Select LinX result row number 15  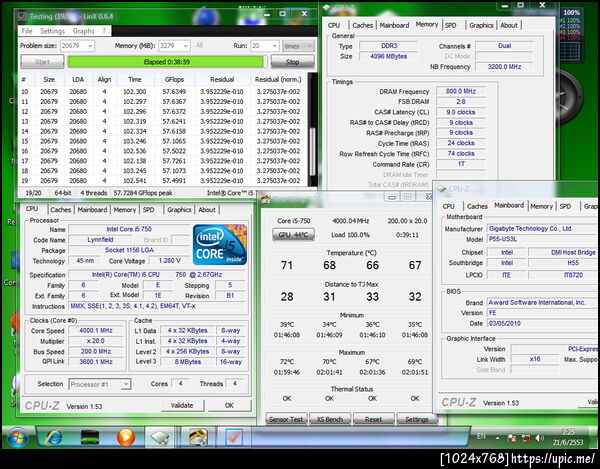pos(163,141)
